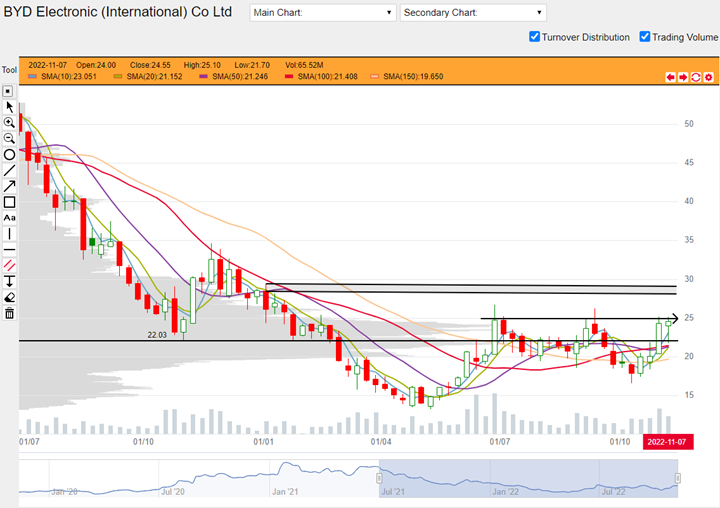The height and width of the screenshot is (508, 720).
Task: Grab the right handle of range navigator
Action: coord(677,478)
